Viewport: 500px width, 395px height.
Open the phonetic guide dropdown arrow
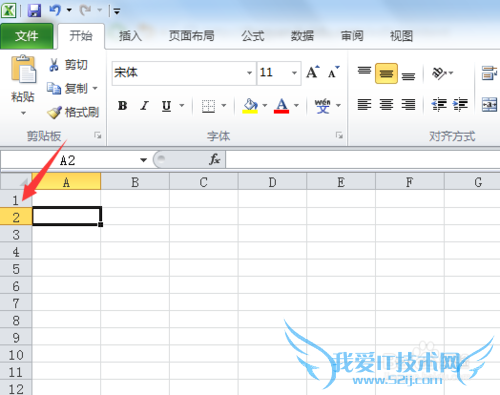coord(338,106)
